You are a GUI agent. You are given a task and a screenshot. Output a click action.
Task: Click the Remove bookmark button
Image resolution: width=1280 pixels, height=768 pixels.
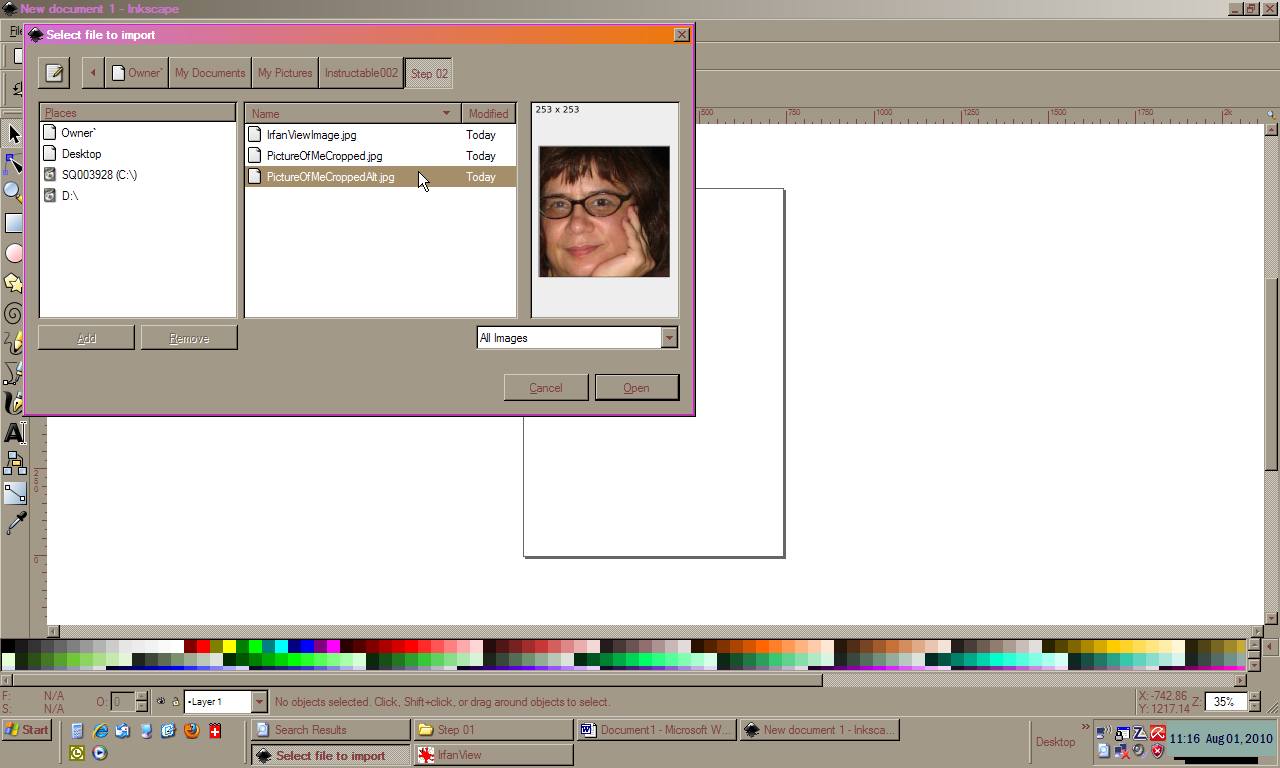point(189,338)
